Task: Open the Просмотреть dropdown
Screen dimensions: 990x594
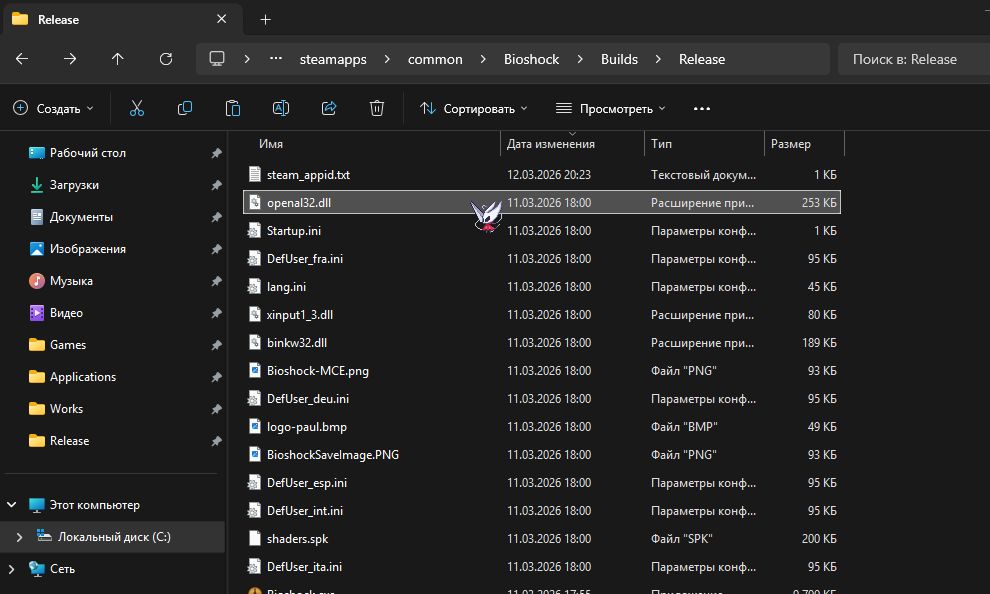Action: [611, 109]
